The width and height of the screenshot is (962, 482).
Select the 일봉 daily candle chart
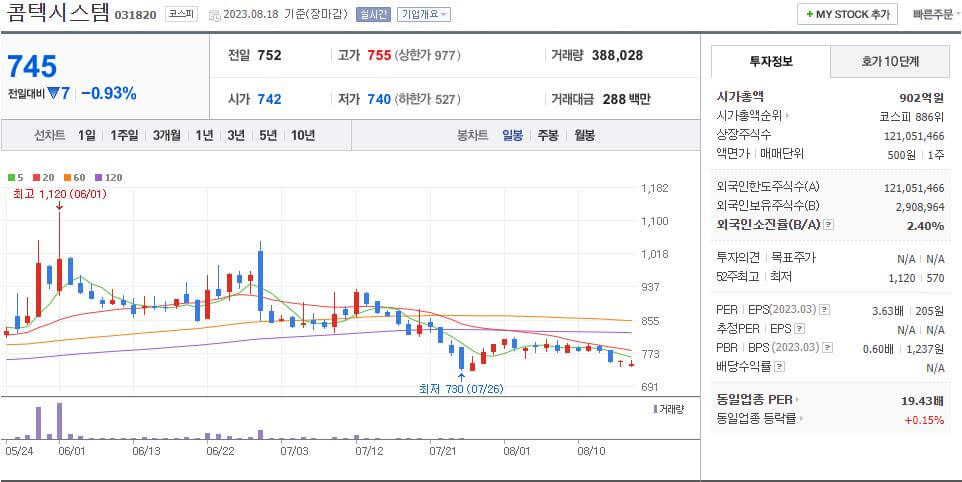(x=512, y=136)
